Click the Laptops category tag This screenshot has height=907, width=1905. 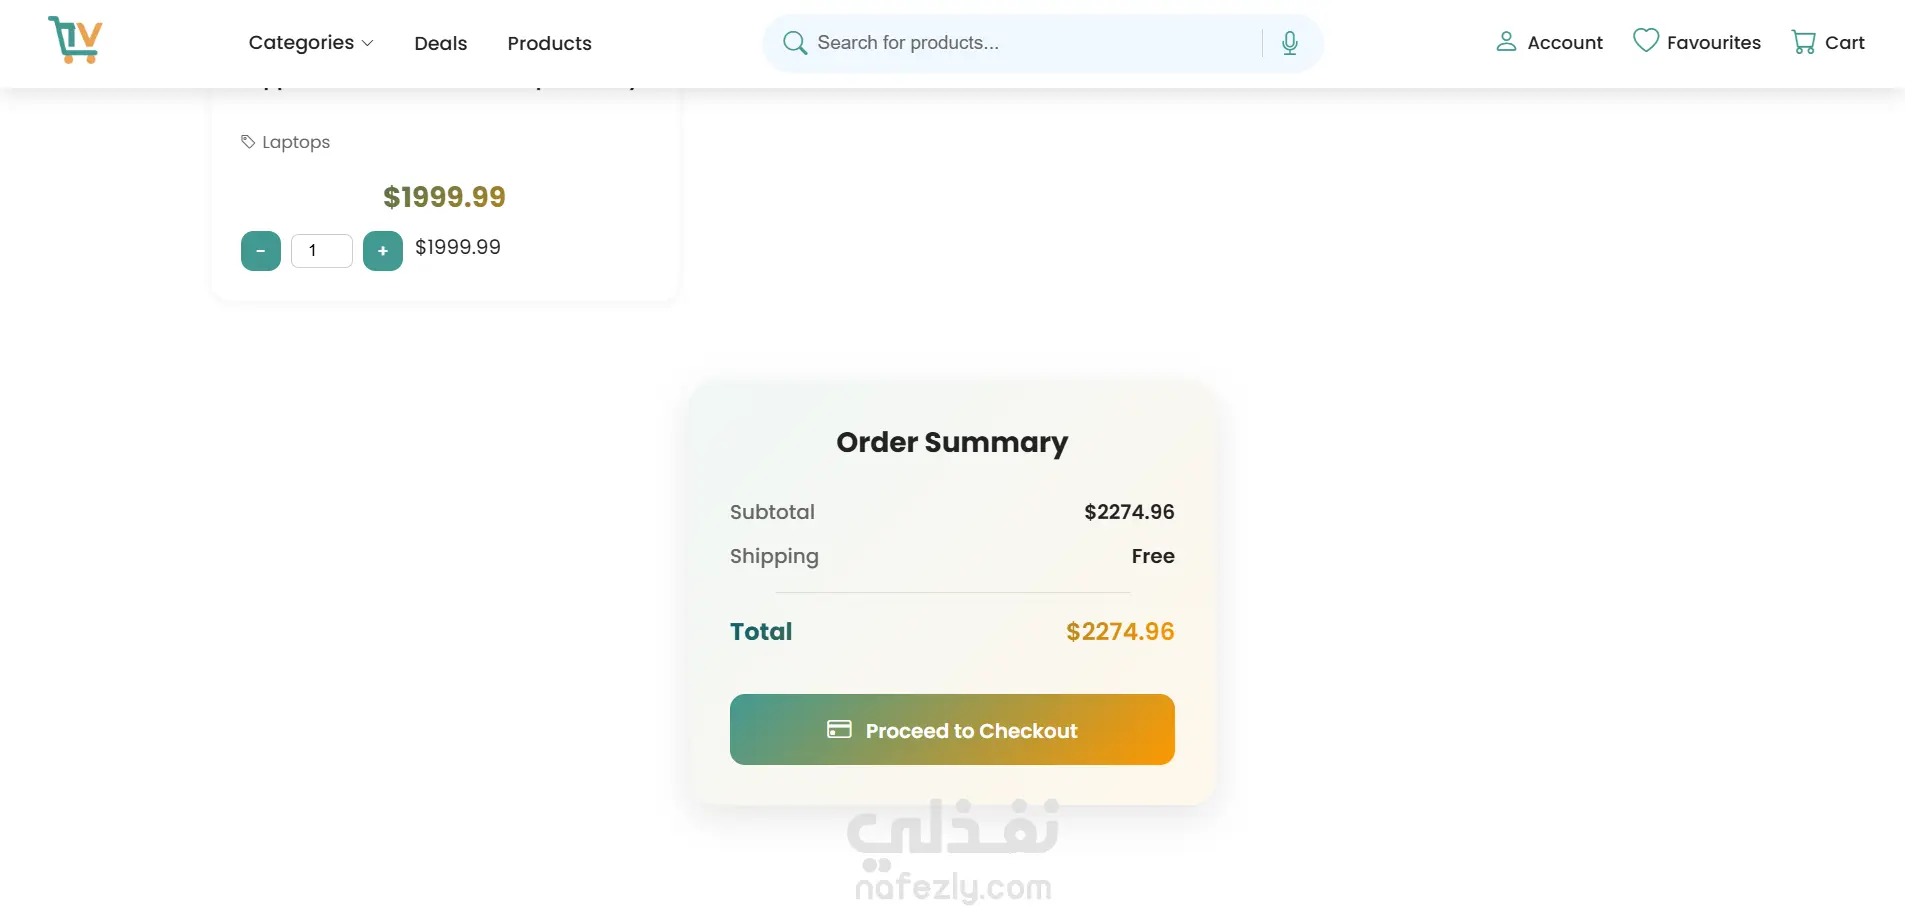tap(296, 142)
